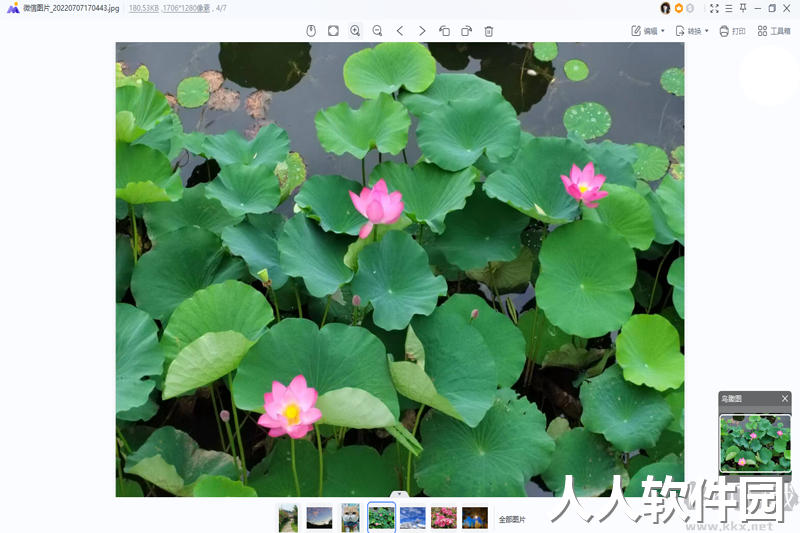This screenshot has height=533, width=800.
Task: Click the gray hexagon badge icon
Action: coord(690,8)
